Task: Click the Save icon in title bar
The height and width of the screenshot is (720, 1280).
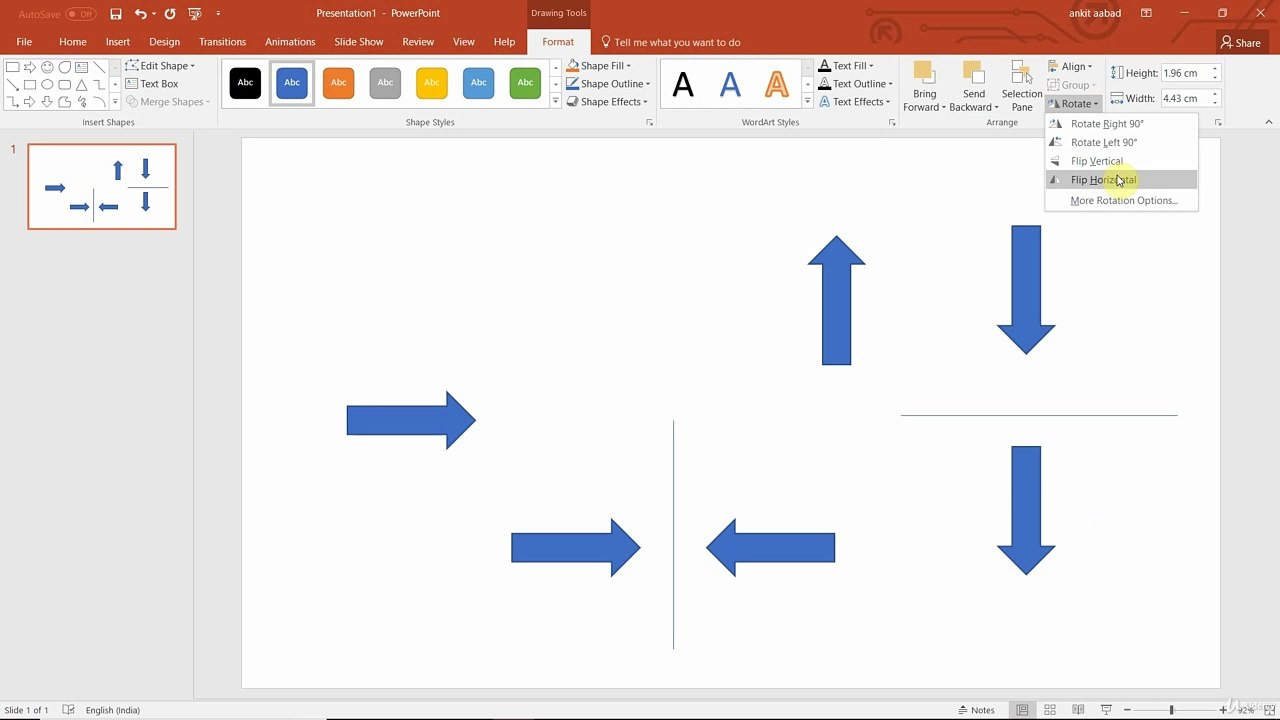Action: 116,14
